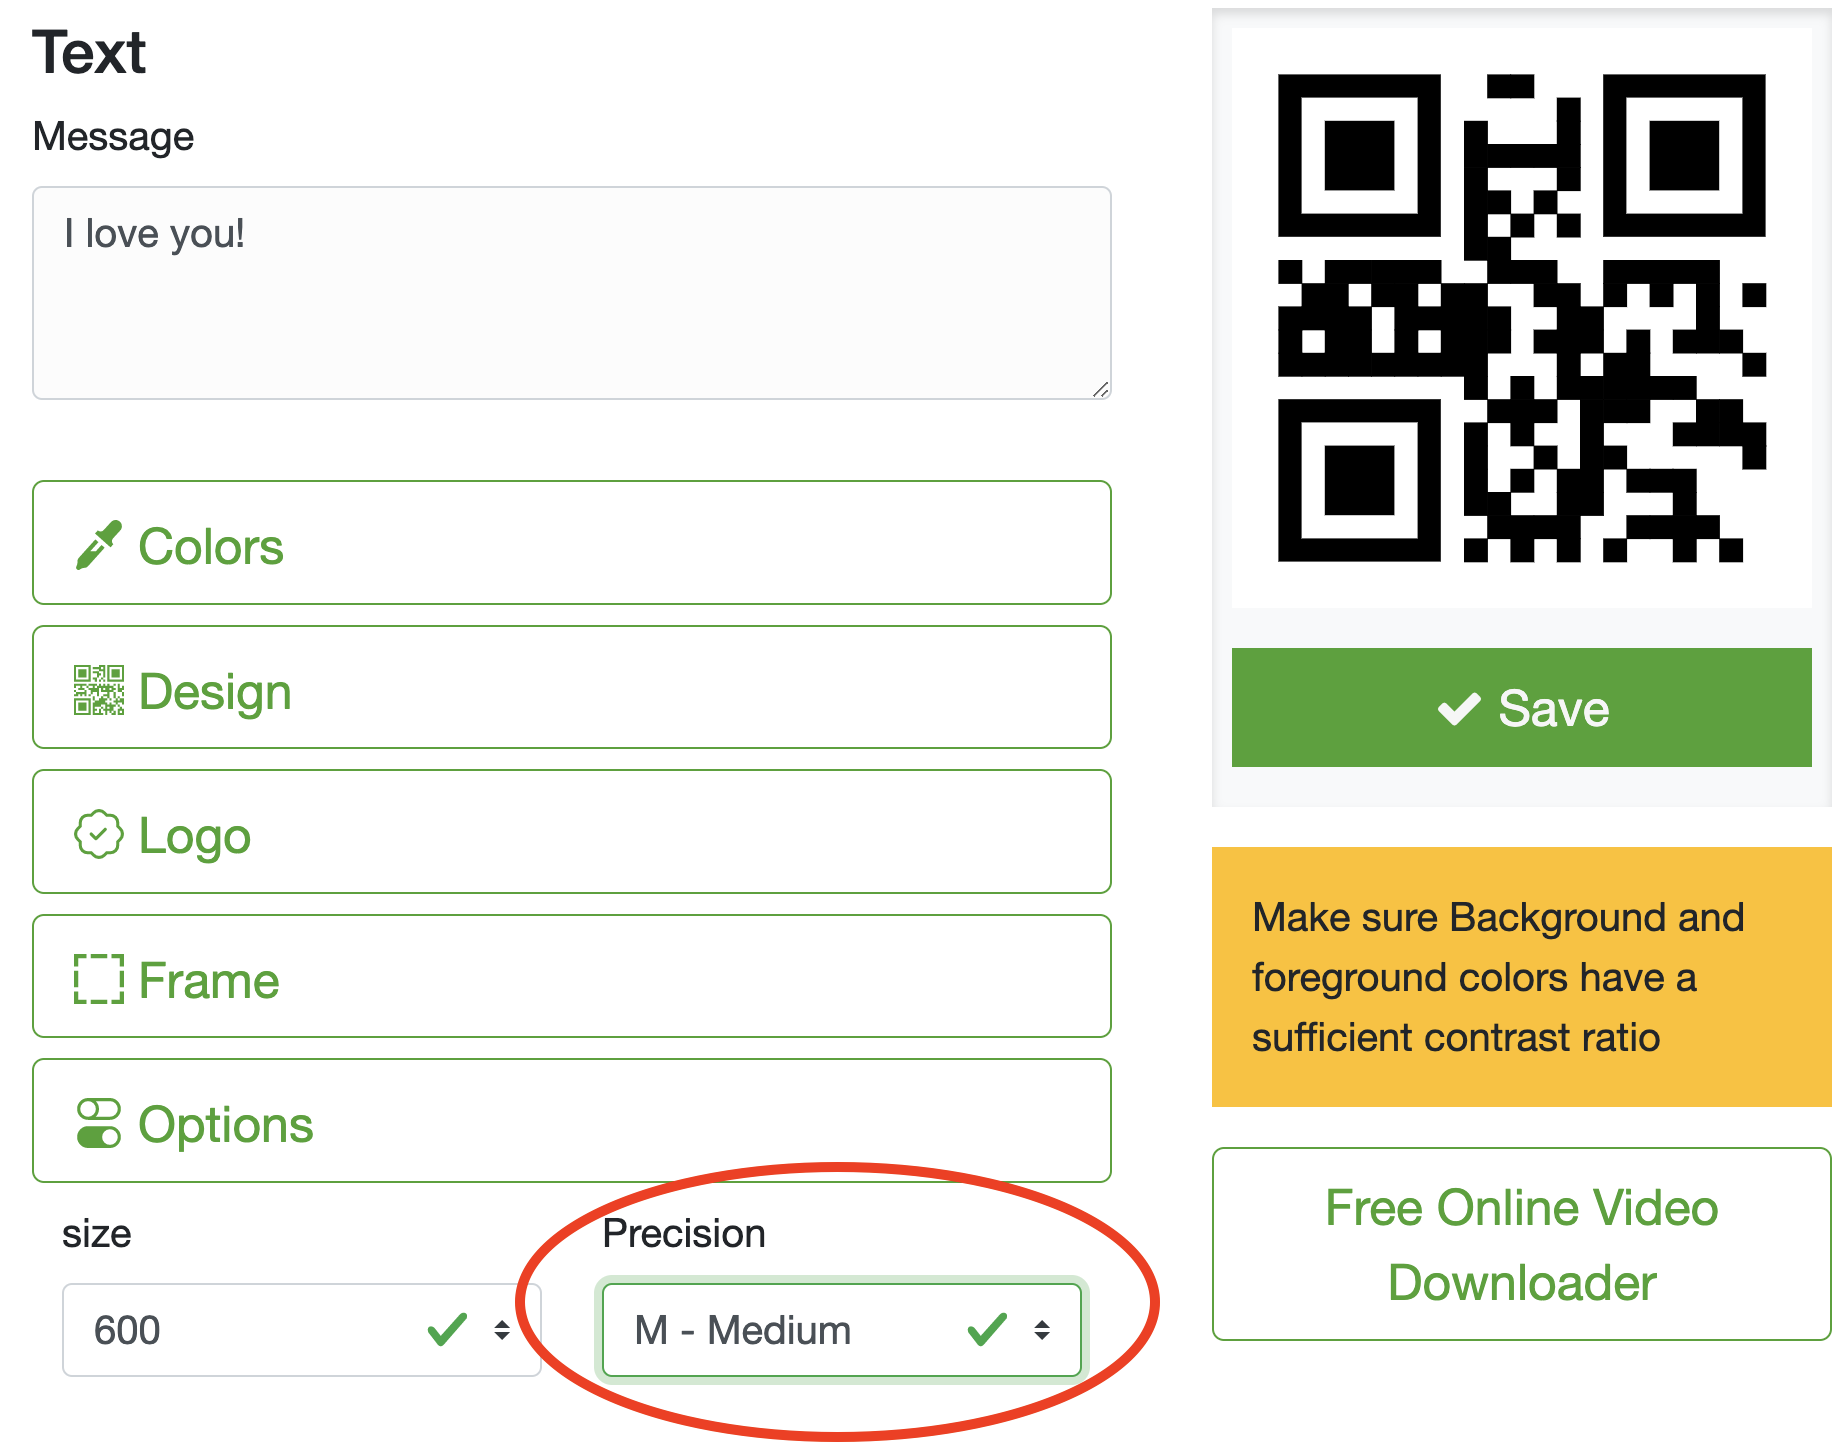Click the toggle switches icon in Options
Image resolution: width=1840 pixels, height=1452 pixels.
click(x=99, y=1123)
